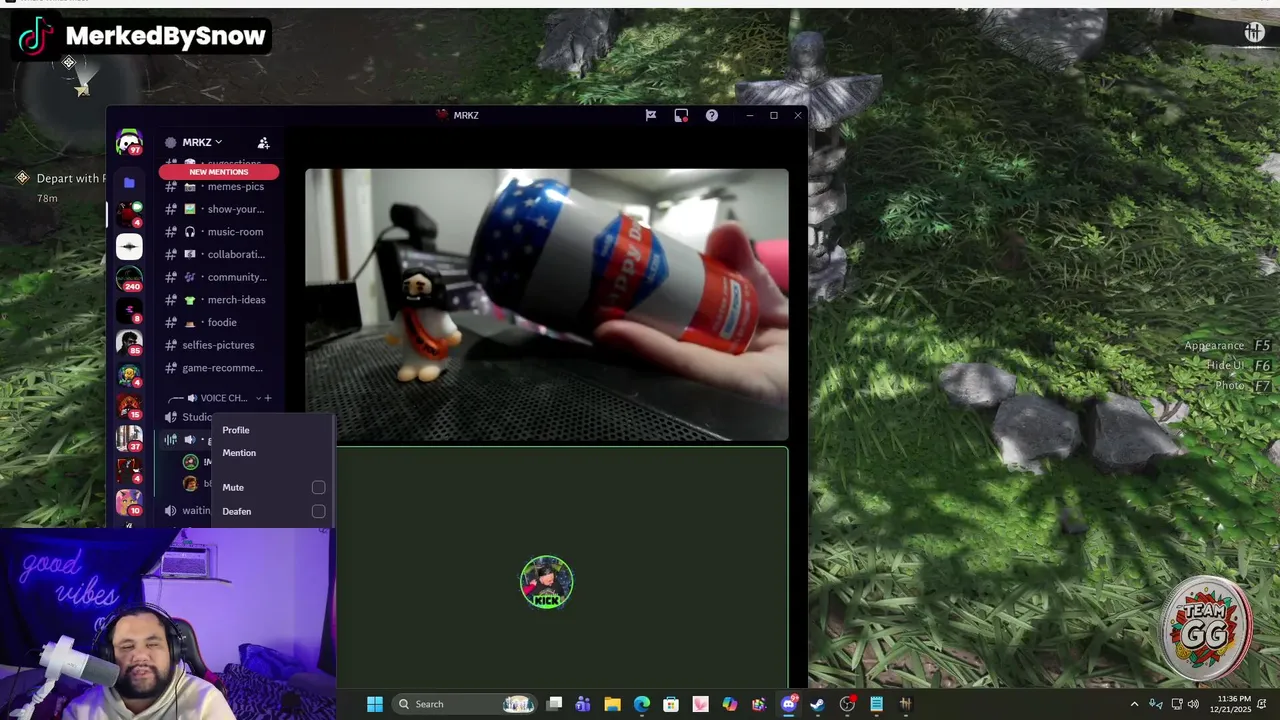This screenshot has height=720, width=1280.
Task: Open Notepad icon on taskbar
Action: coord(876,704)
